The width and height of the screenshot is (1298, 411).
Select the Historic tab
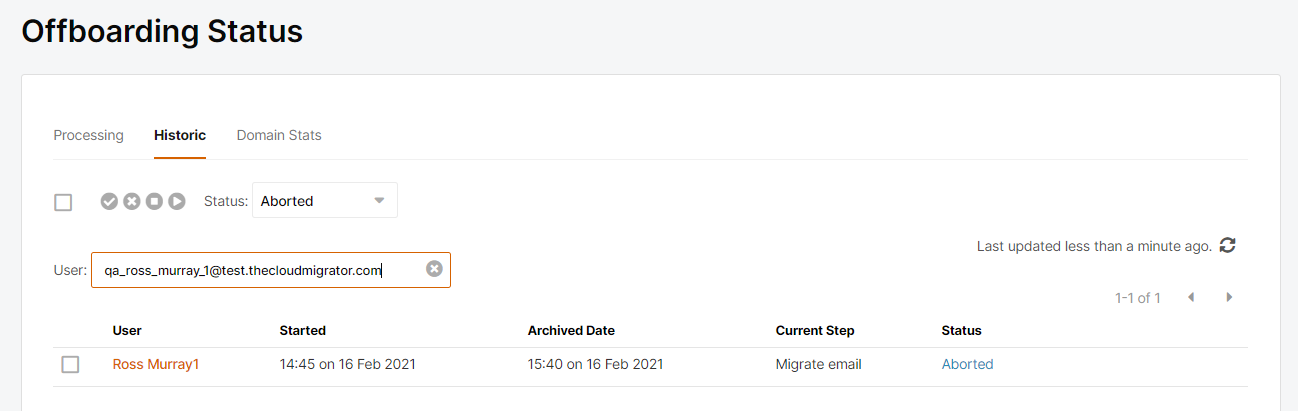pos(180,135)
